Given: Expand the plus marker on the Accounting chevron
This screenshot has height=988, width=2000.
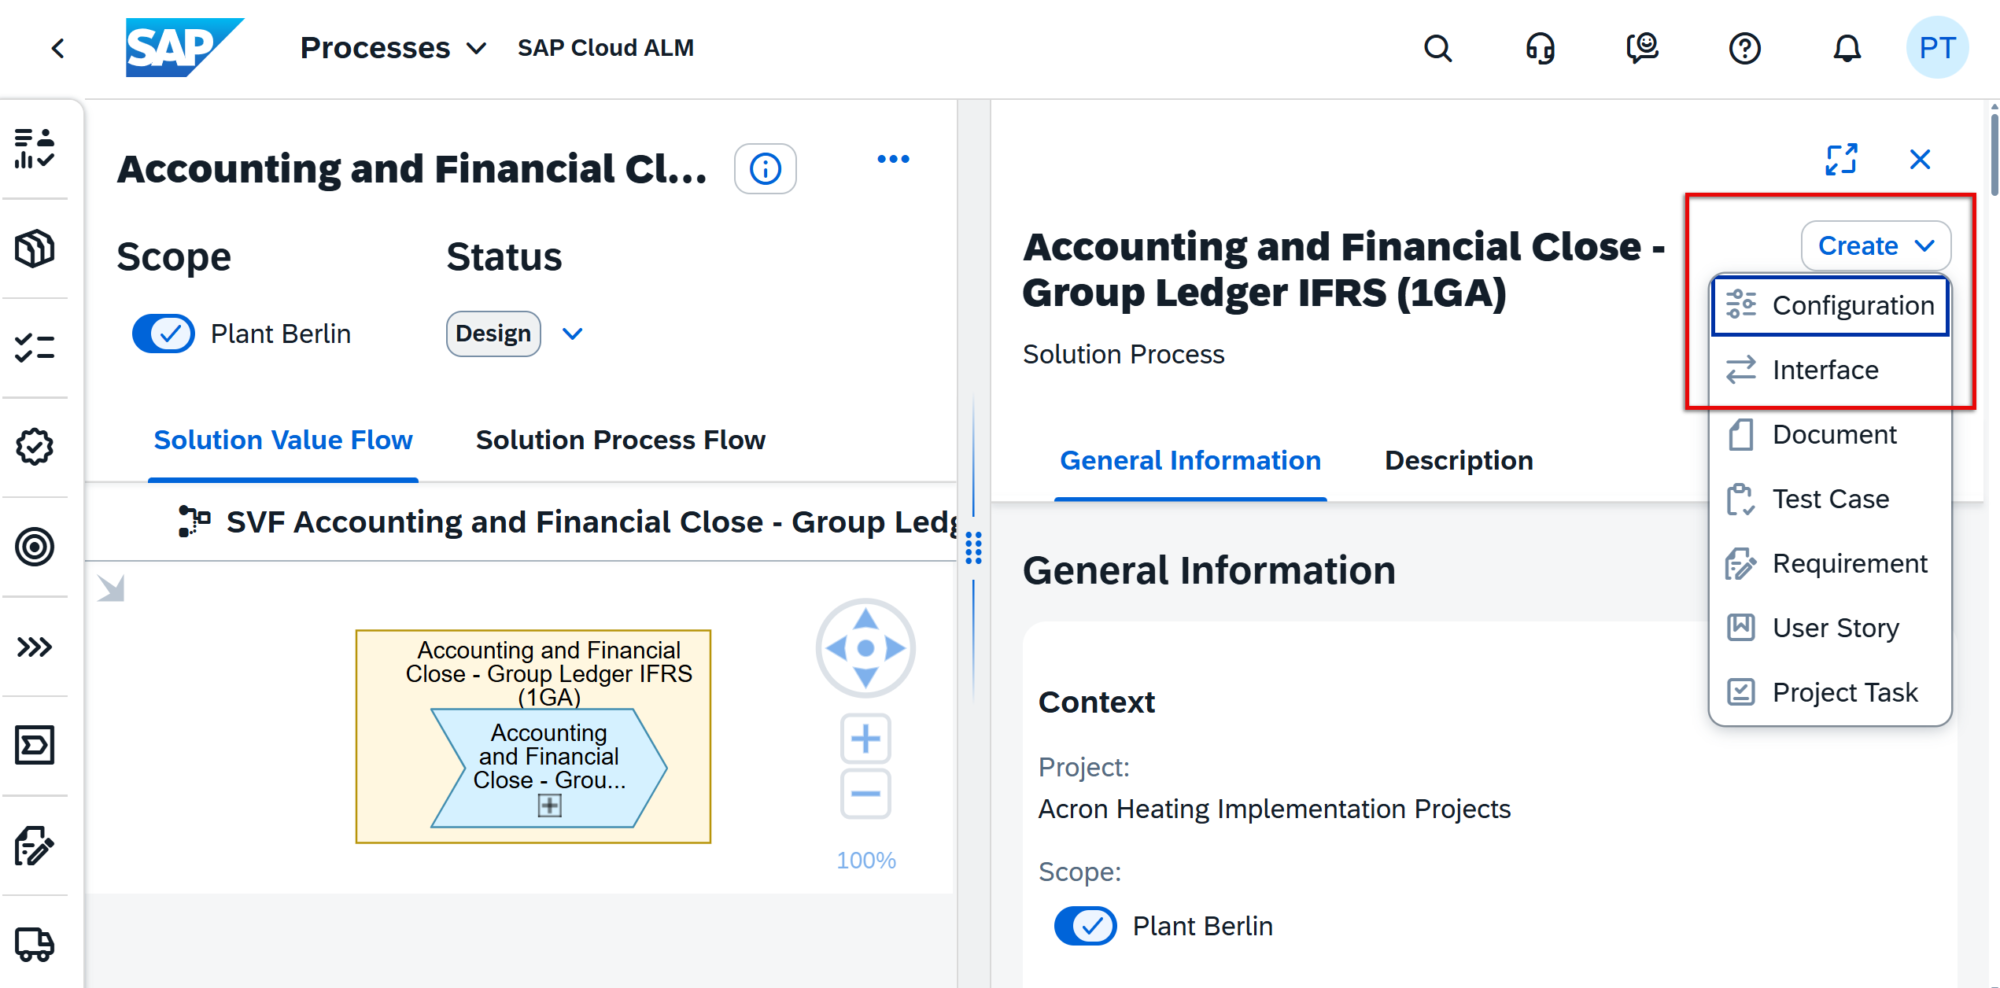Looking at the screenshot, I should (x=549, y=806).
